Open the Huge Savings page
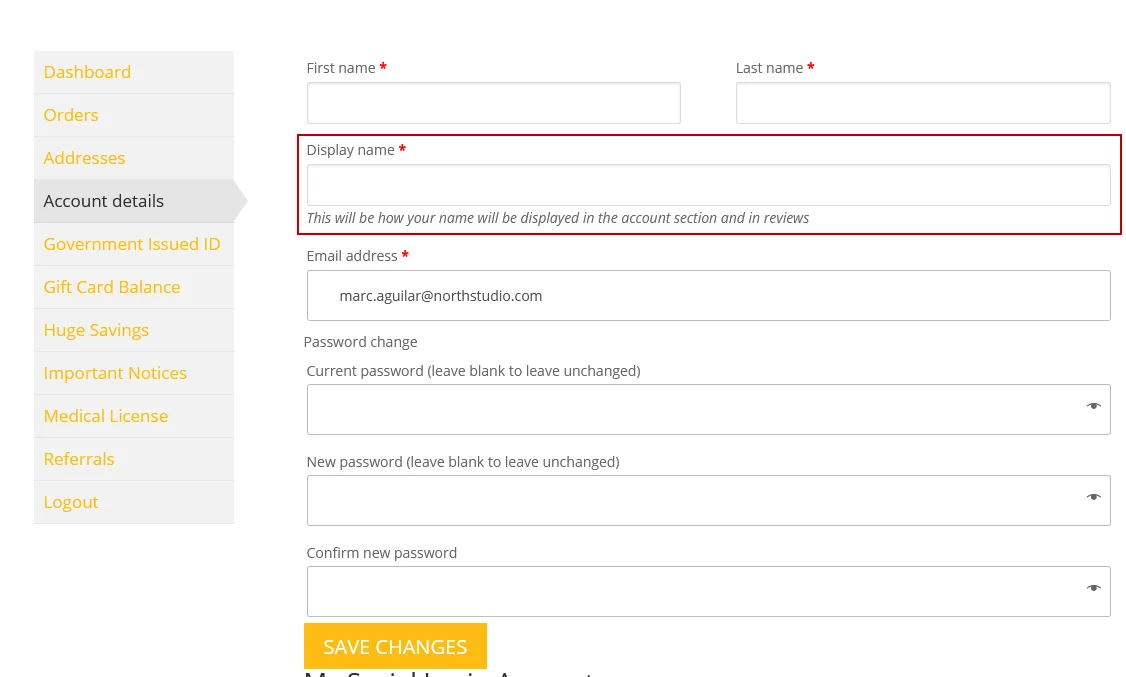This screenshot has width=1126, height=677. coord(96,330)
